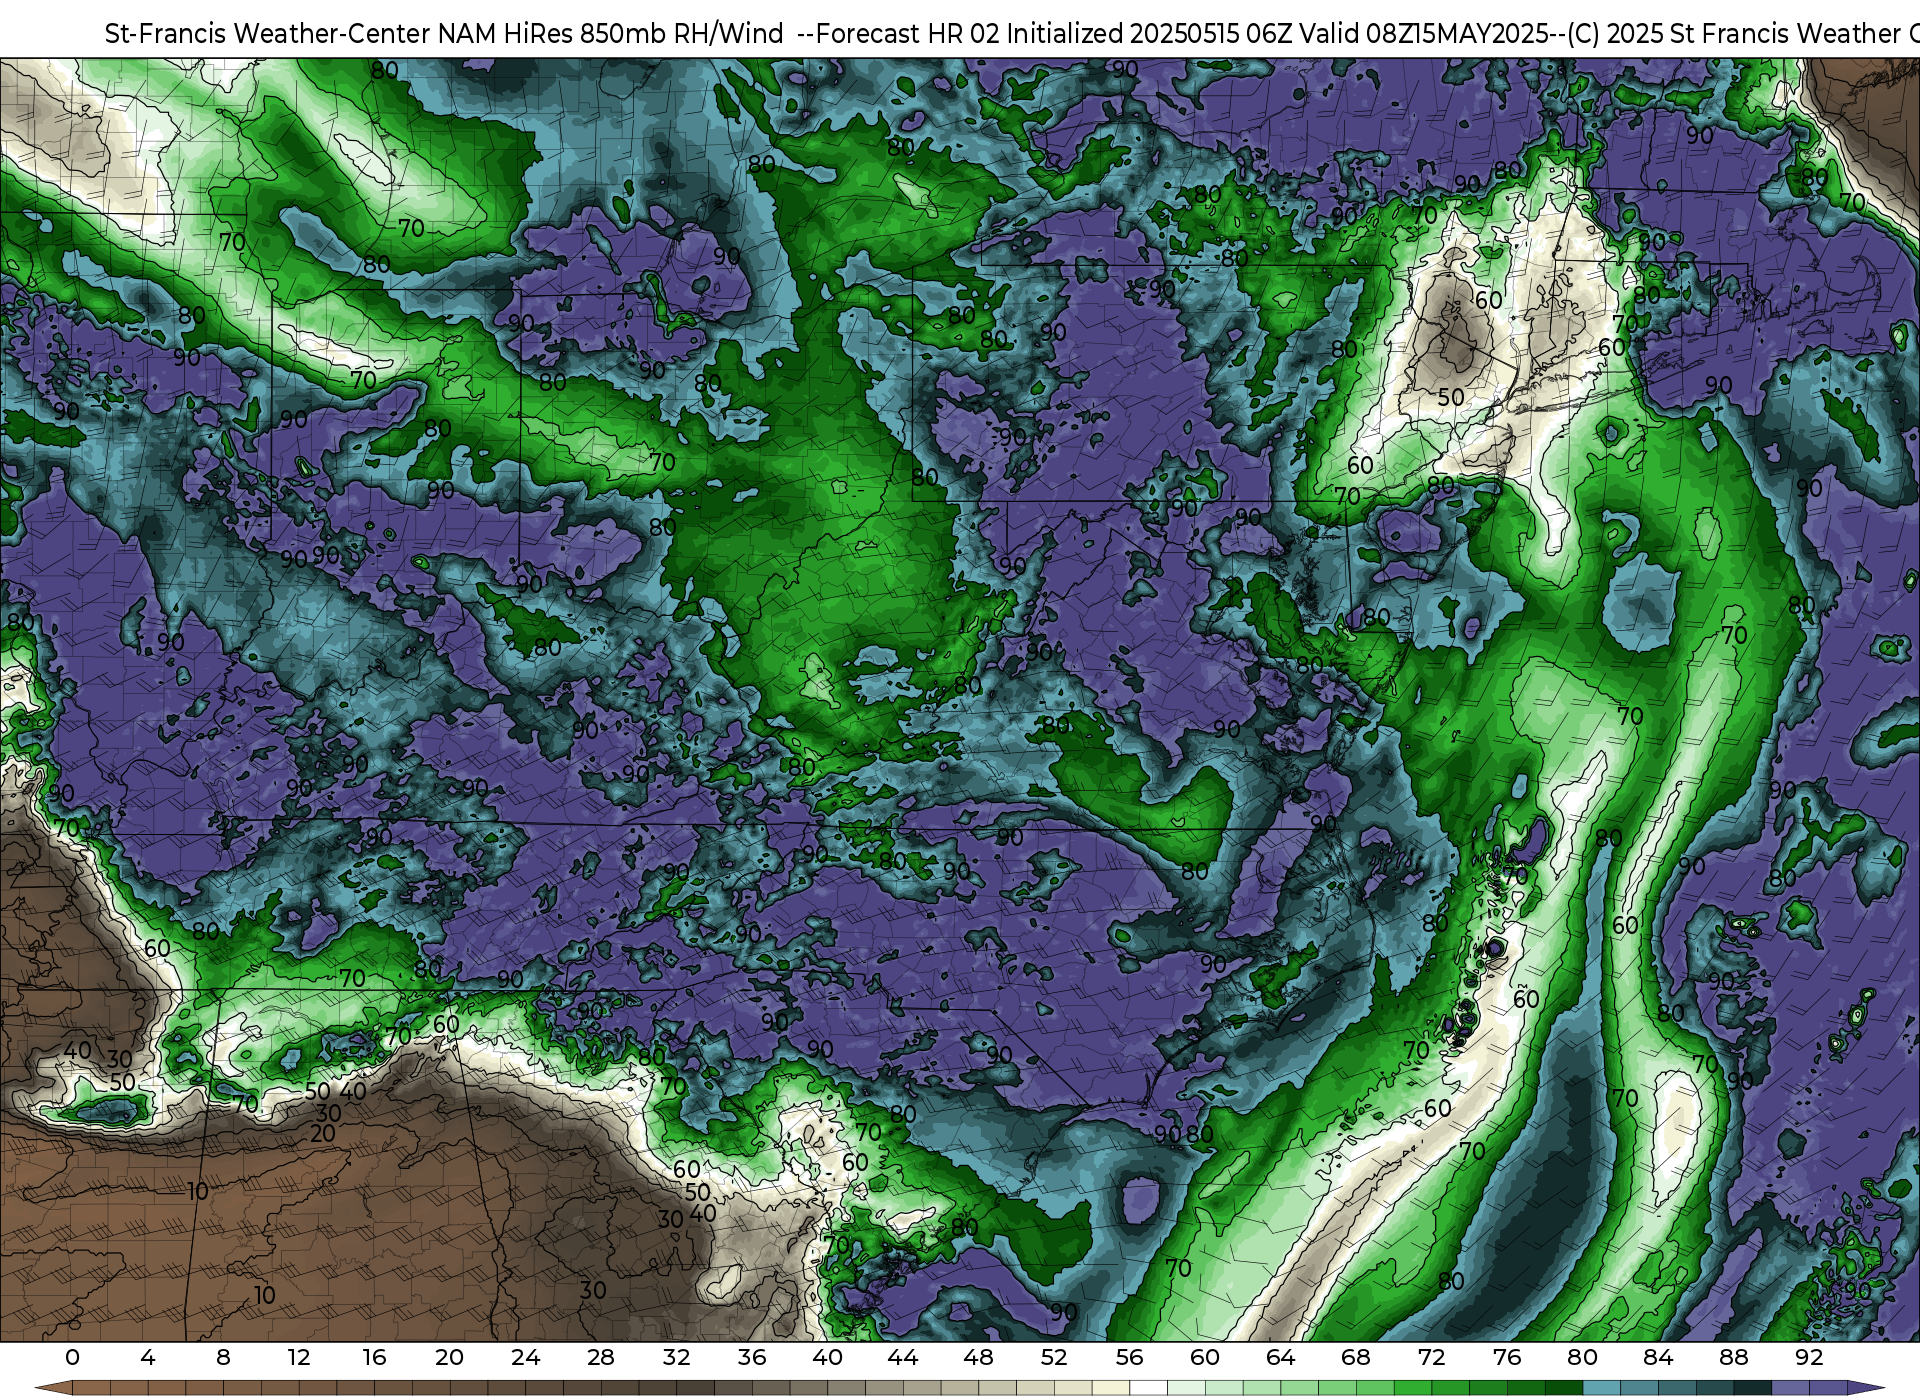Viewport: 1920px width, 1400px height.
Task: Click color scale label '44'
Action: 903,1357
